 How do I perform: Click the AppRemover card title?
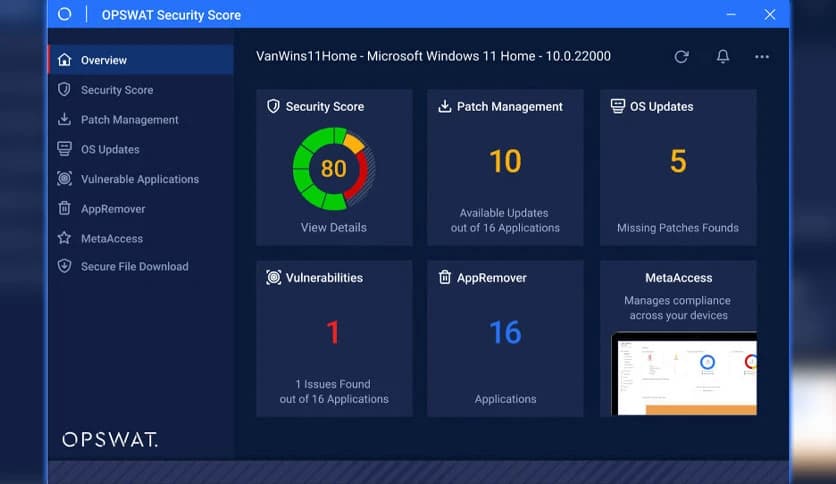coord(492,278)
